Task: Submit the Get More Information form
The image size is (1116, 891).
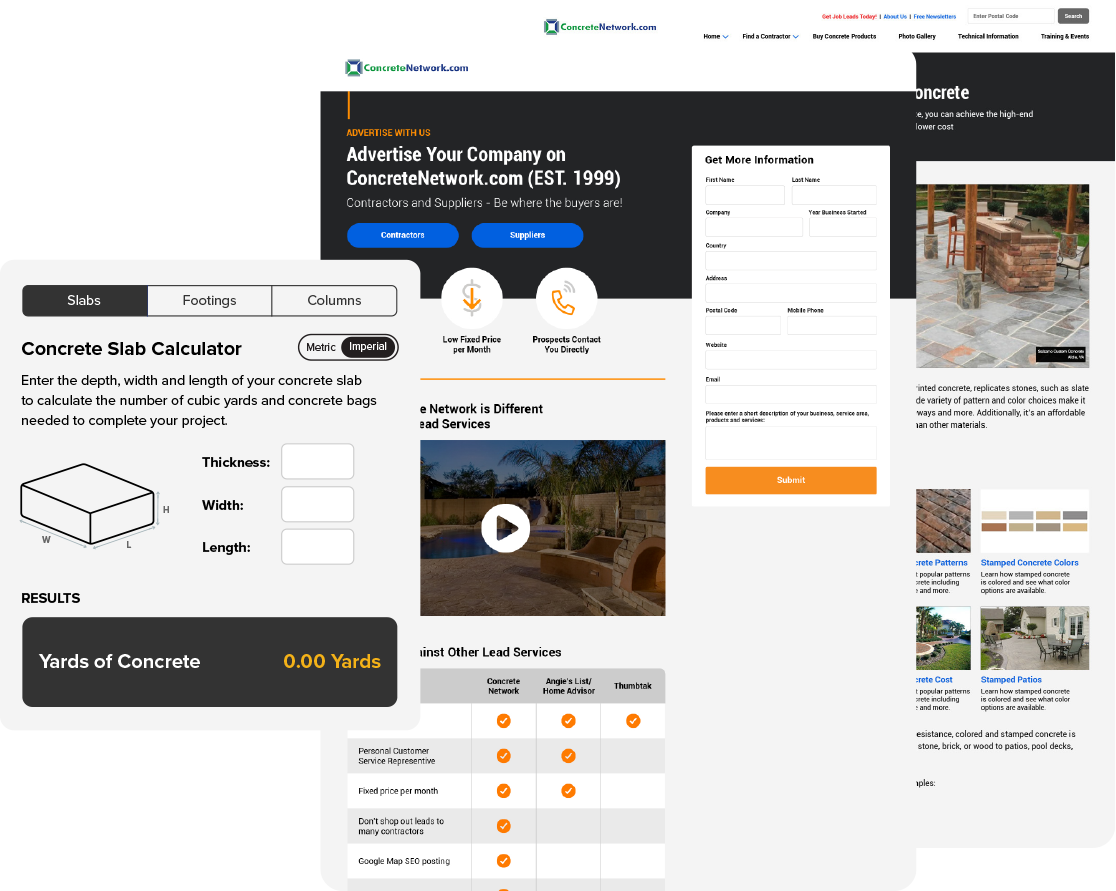Action: tap(791, 480)
